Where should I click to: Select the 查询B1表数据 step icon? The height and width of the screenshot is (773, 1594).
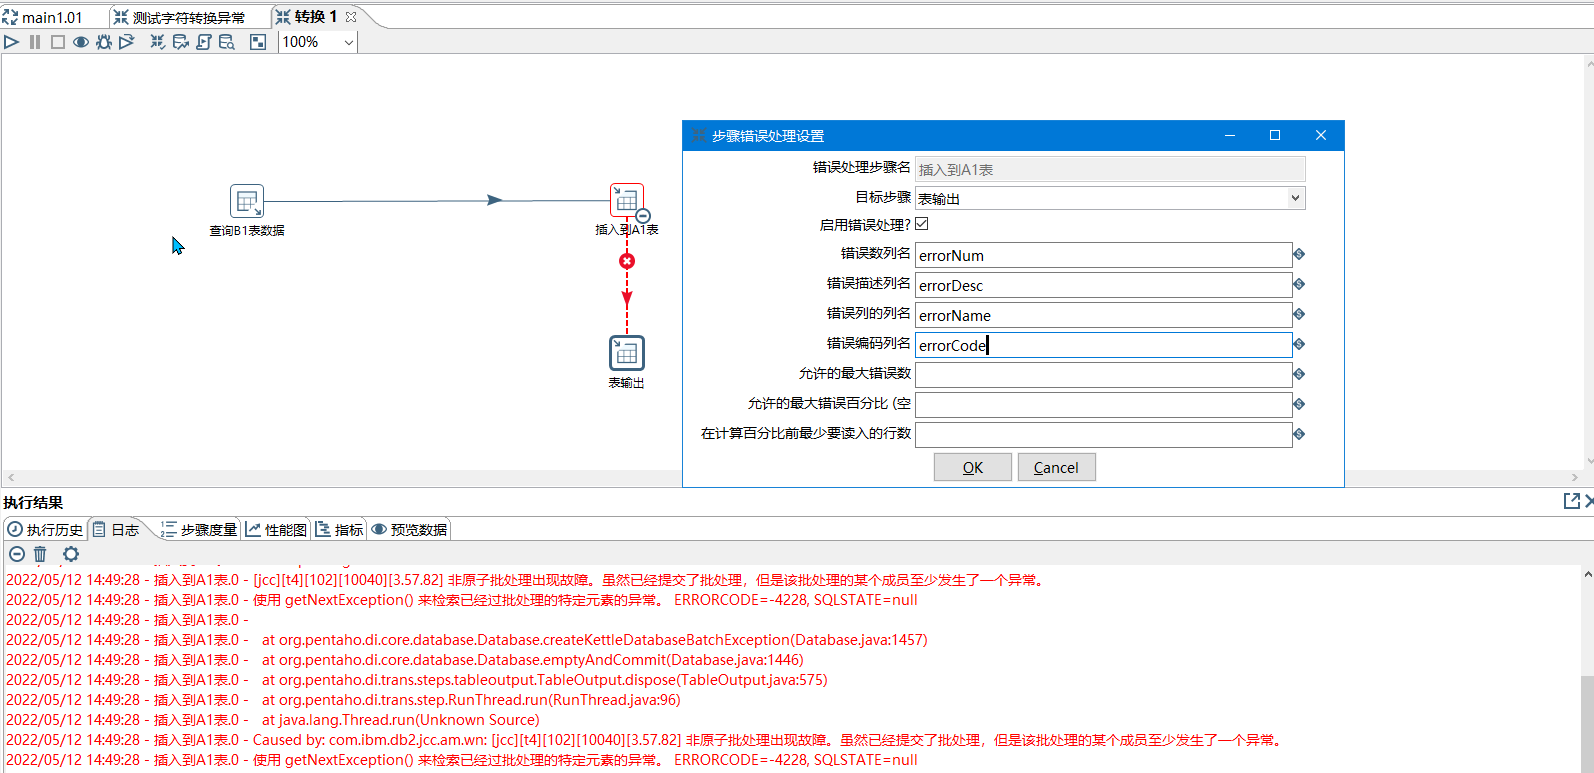click(247, 201)
